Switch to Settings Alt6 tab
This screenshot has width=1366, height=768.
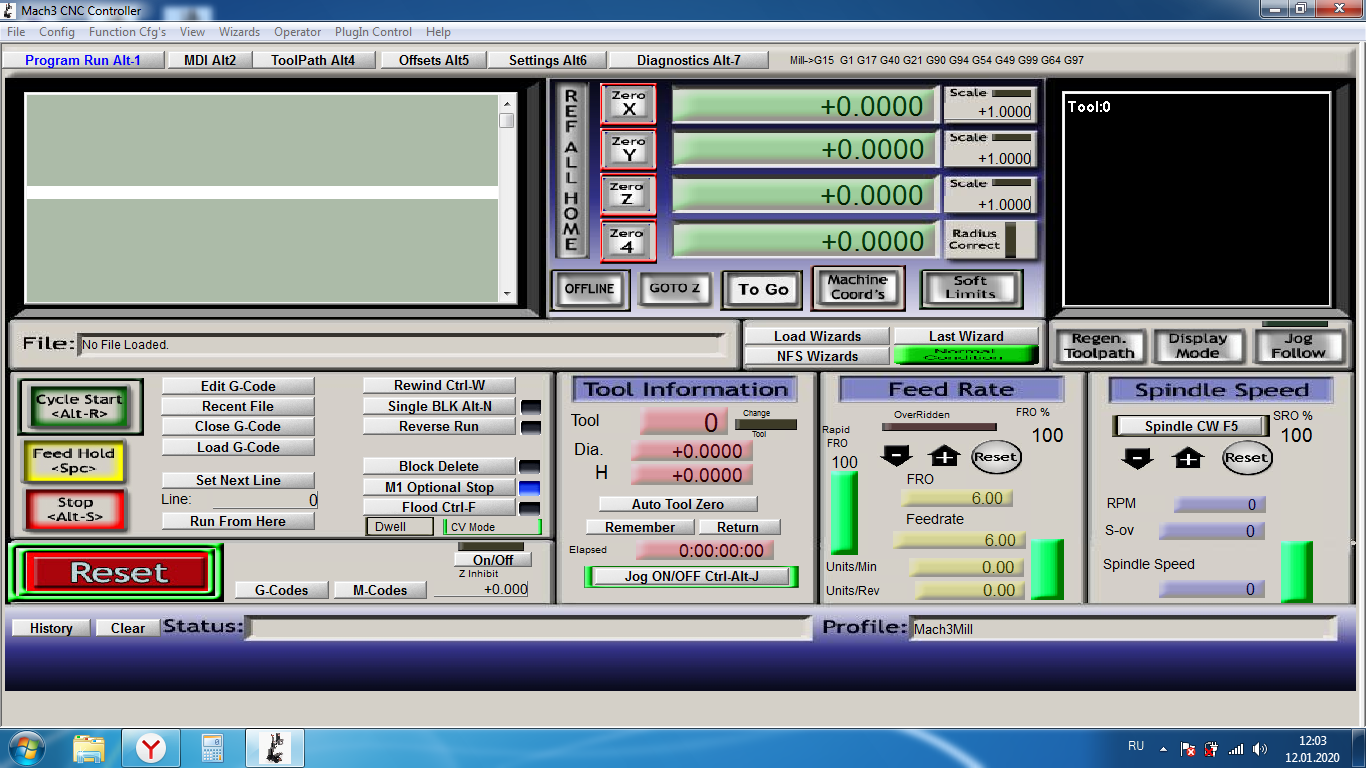pyautogui.click(x=548, y=60)
